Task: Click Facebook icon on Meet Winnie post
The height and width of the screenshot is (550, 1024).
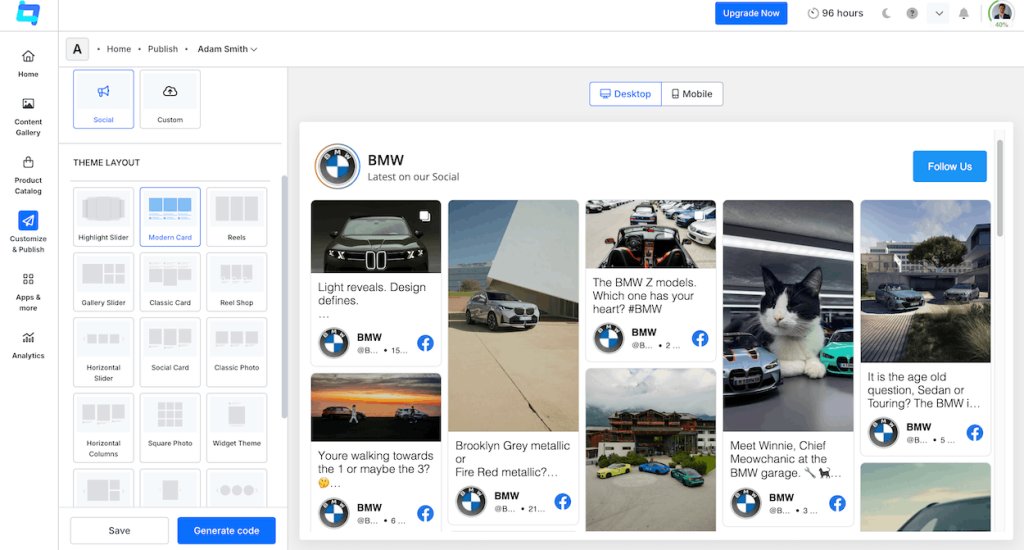Action: [837, 503]
